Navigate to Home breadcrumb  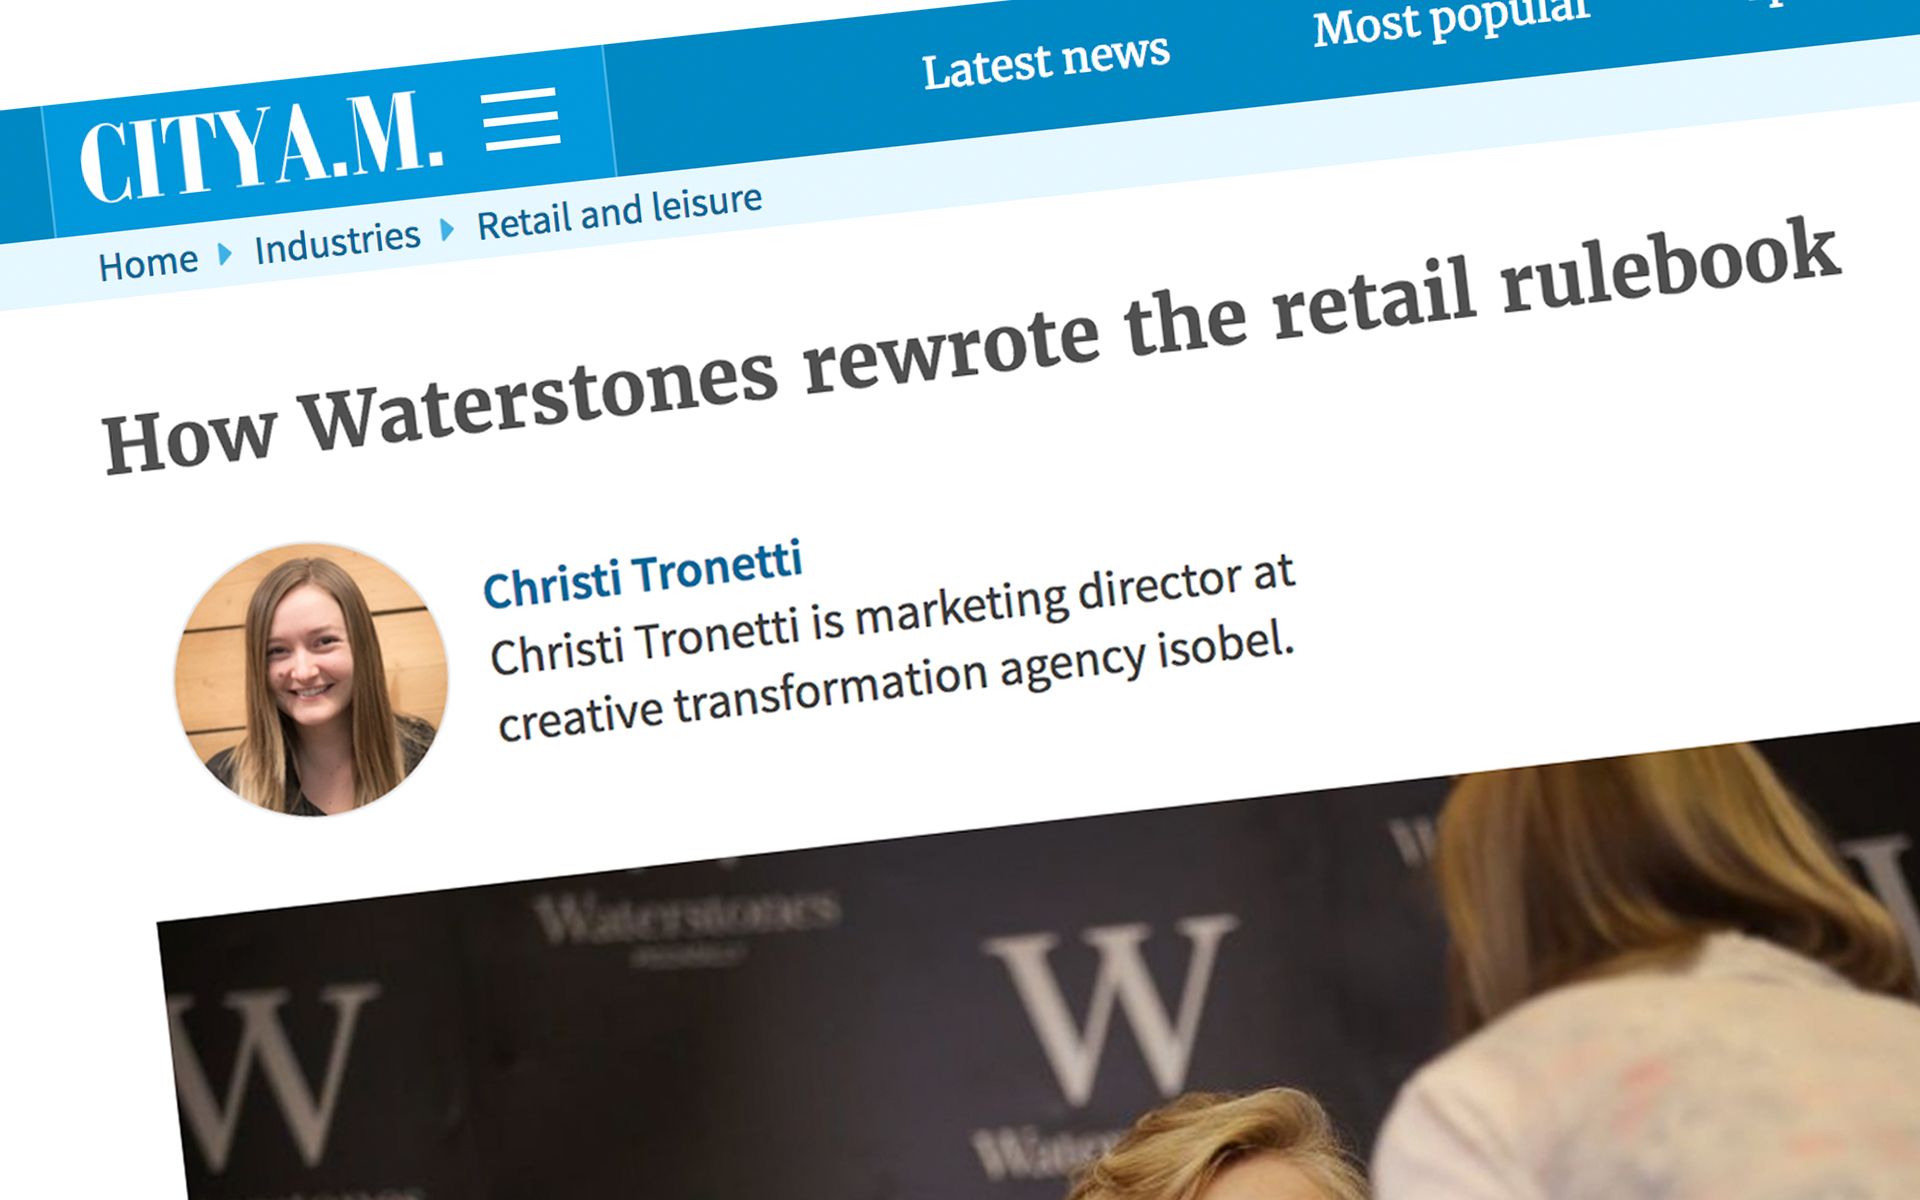pos(148,263)
